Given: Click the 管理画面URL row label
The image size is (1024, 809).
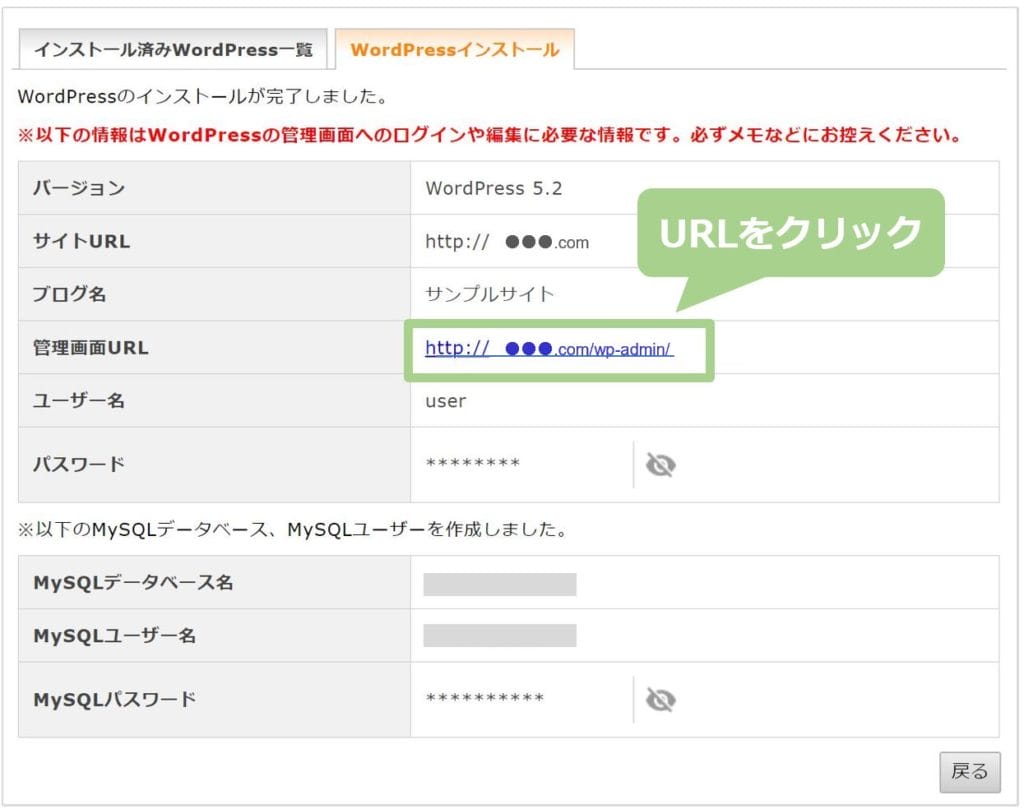Looking at the screenshot, I should coord(91,348).
